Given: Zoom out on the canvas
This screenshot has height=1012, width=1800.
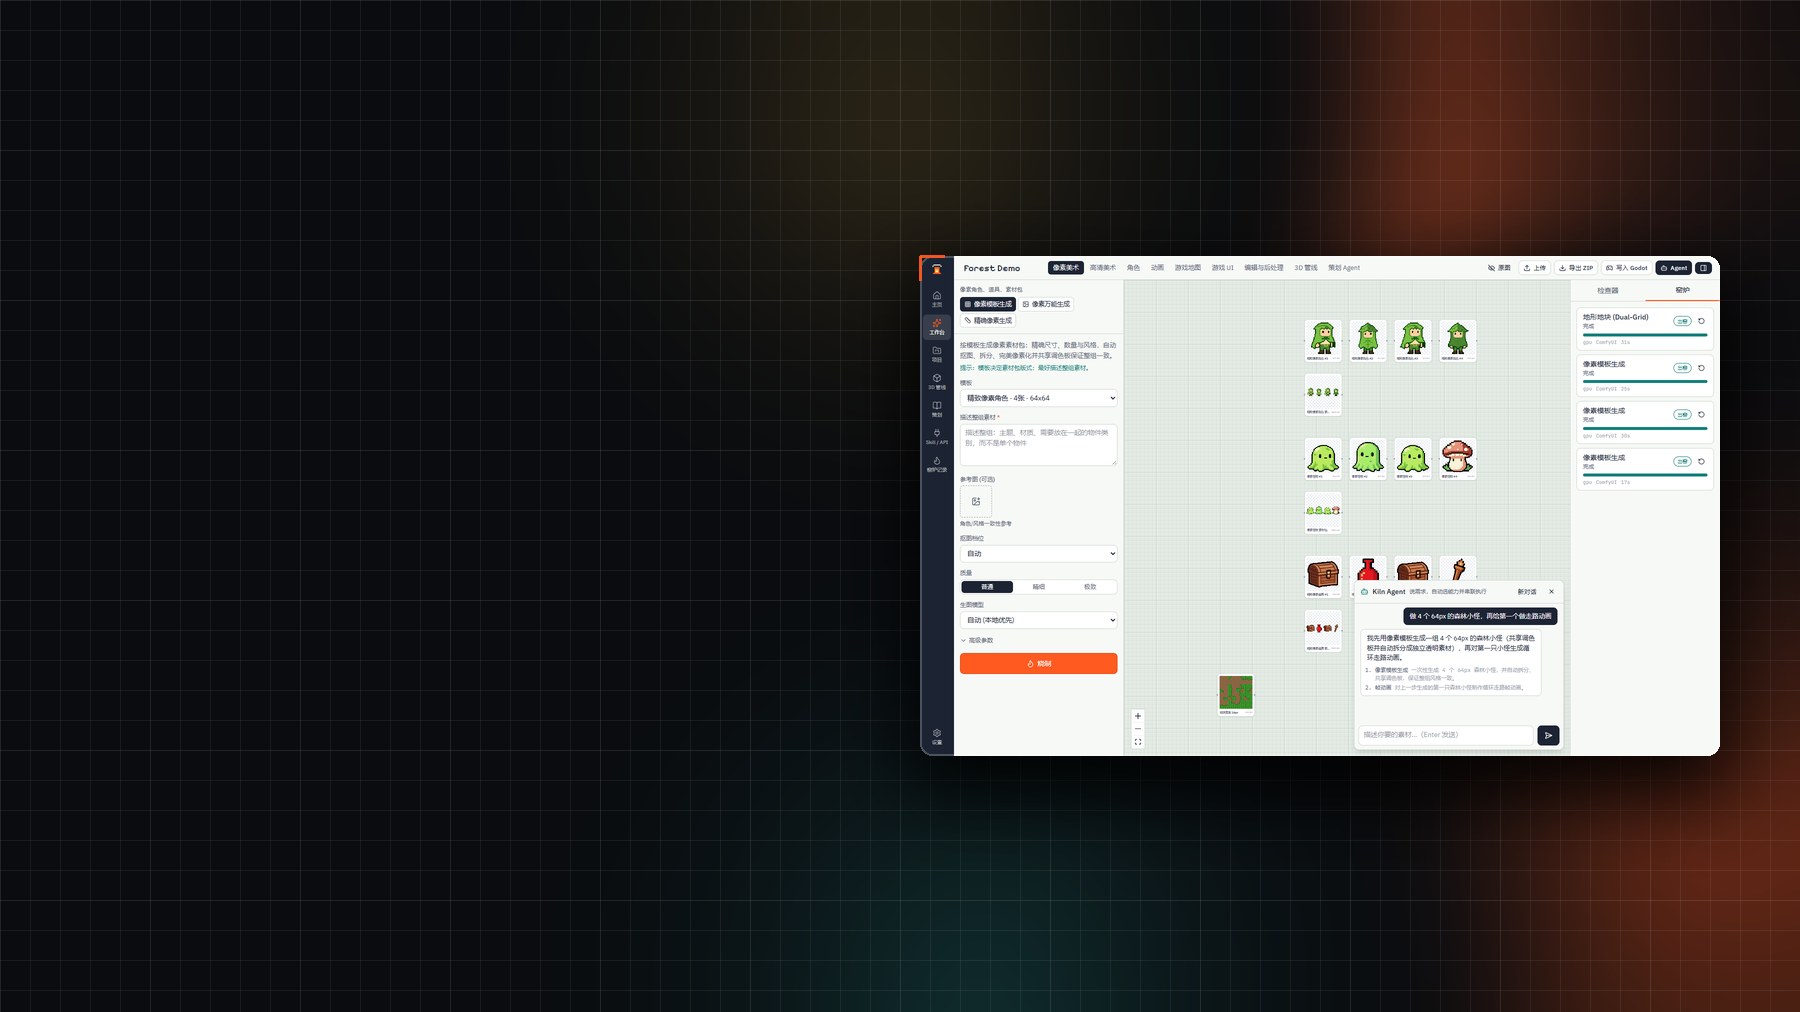Looking at the screenshot, I should 1138,729.
